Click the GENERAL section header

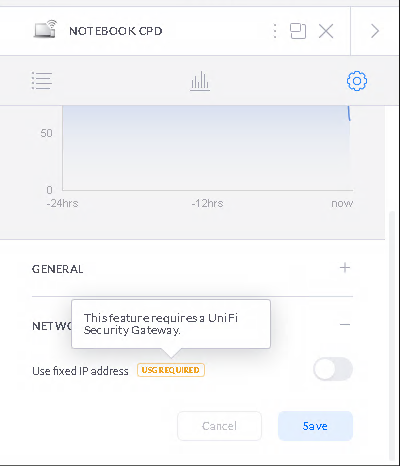tap(192, 269)
